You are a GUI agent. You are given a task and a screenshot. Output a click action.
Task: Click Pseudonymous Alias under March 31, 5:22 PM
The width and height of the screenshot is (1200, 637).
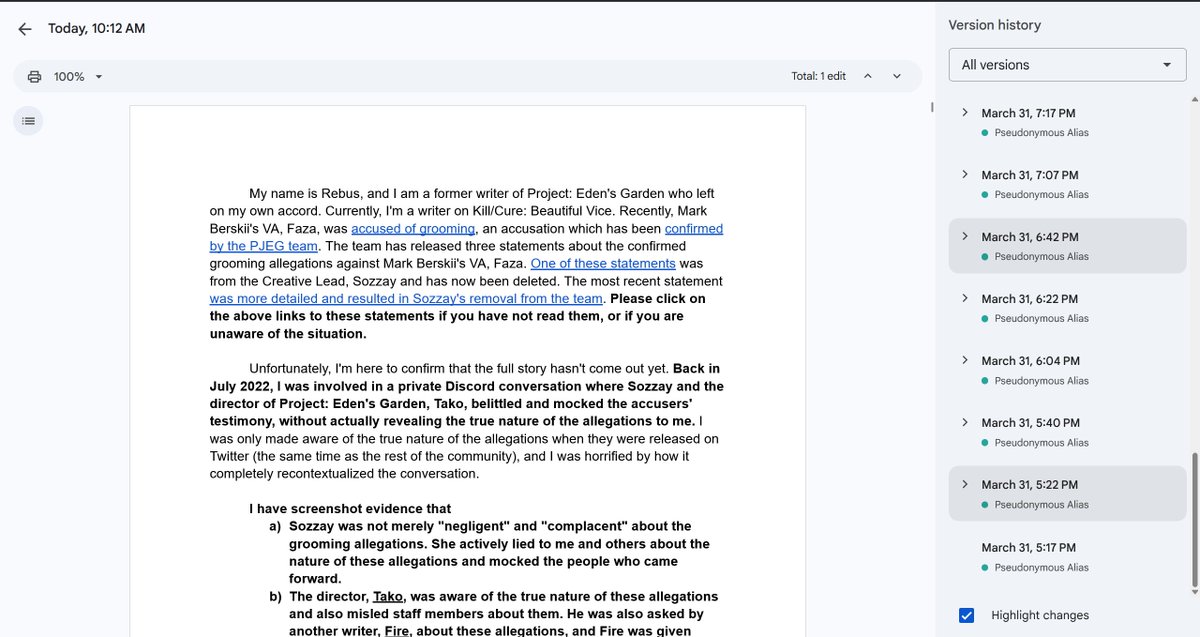click(x=1041, y=505)
